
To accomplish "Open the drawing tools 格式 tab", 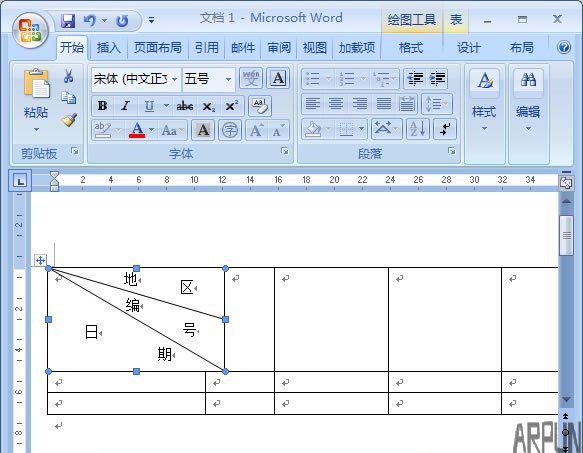I will point(411,48).
